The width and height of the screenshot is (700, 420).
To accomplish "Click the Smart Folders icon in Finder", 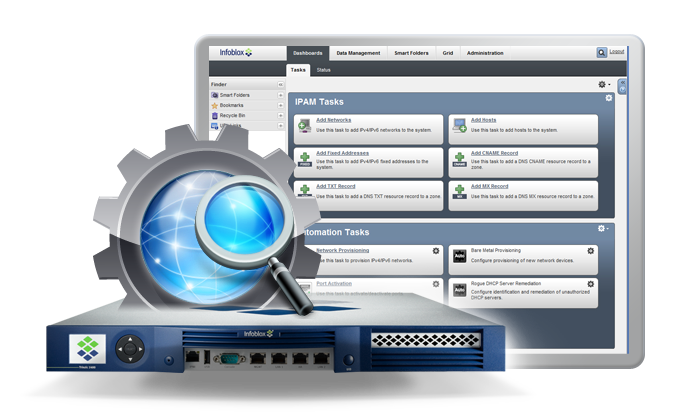I will click(215, 95).
